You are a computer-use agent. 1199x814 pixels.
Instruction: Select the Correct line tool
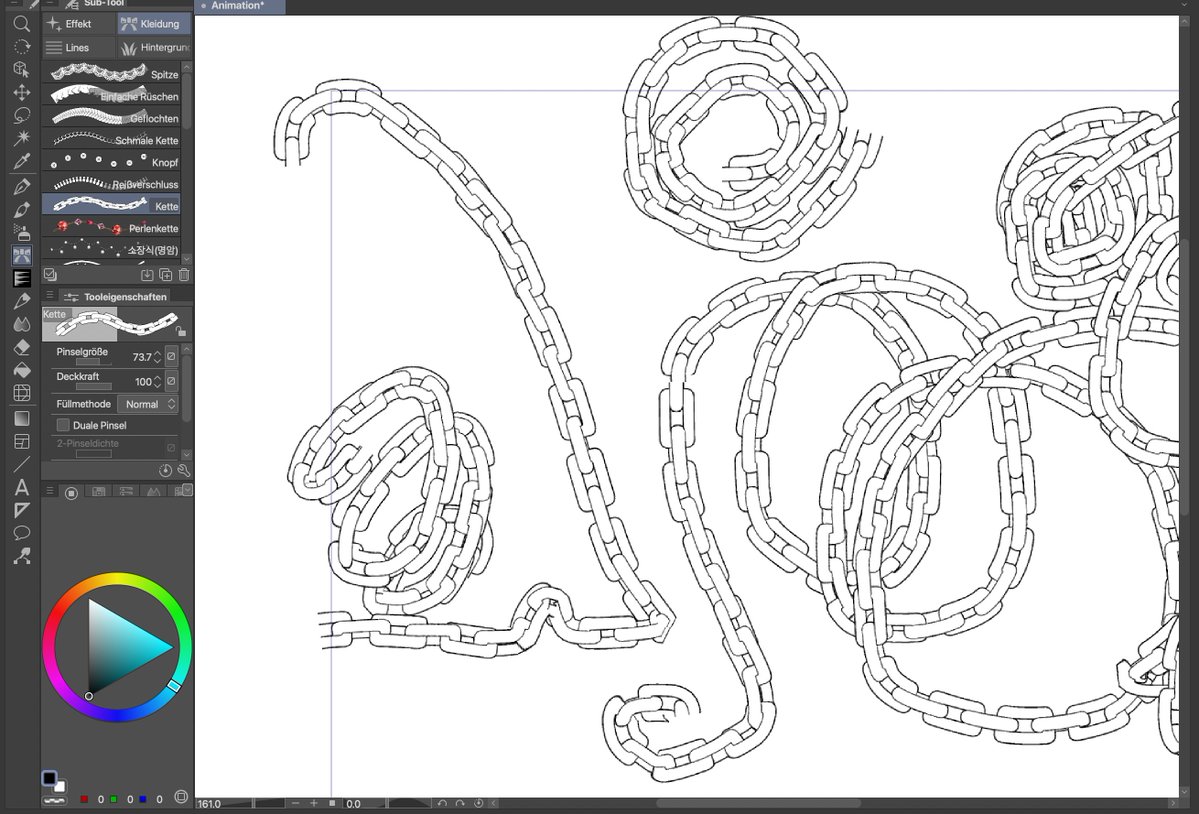[21, 556]
